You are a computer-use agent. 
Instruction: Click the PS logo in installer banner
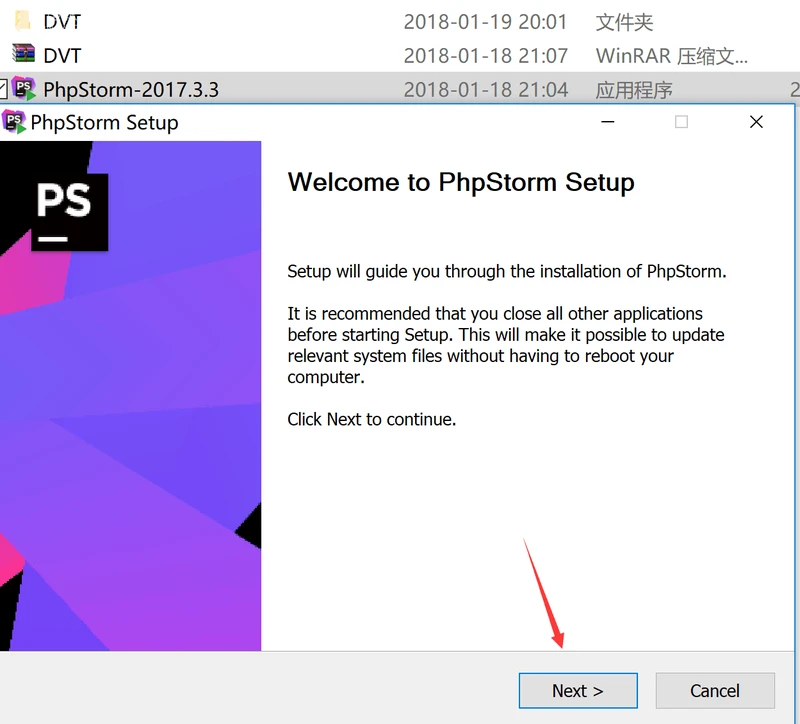point(70,212)
